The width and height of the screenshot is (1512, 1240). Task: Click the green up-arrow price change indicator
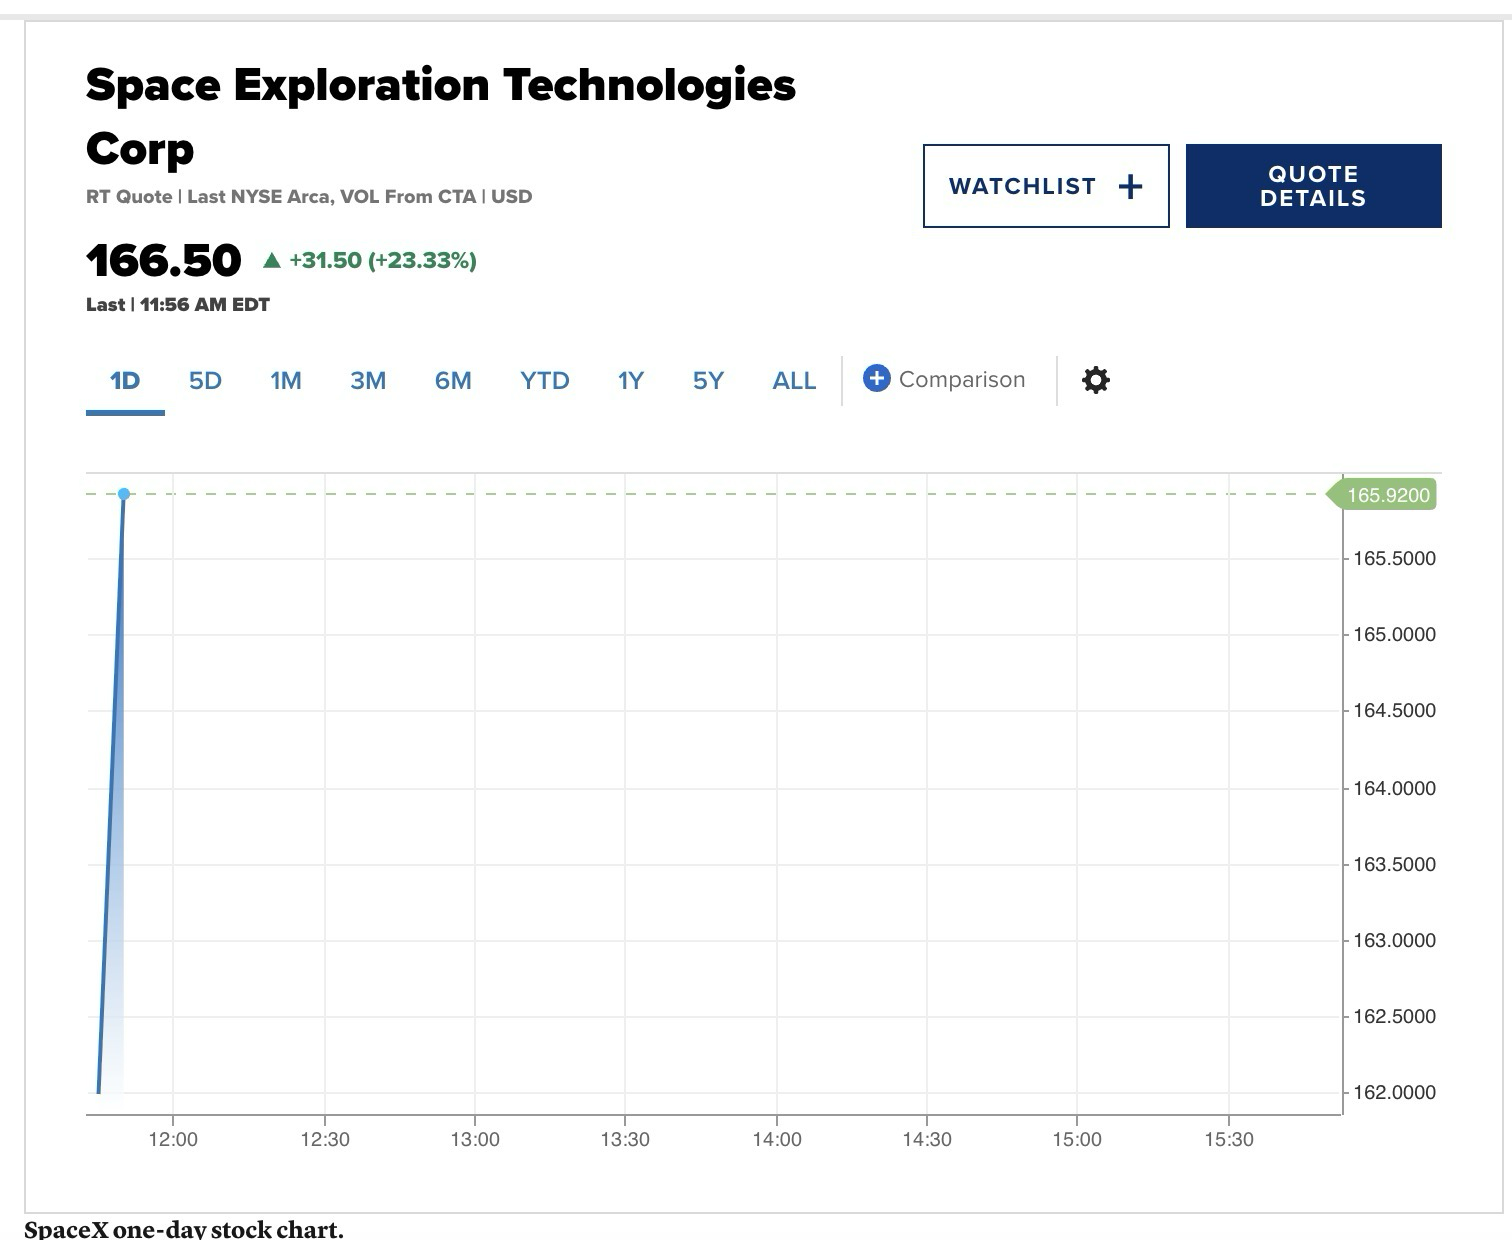click(x=271, y=260)
